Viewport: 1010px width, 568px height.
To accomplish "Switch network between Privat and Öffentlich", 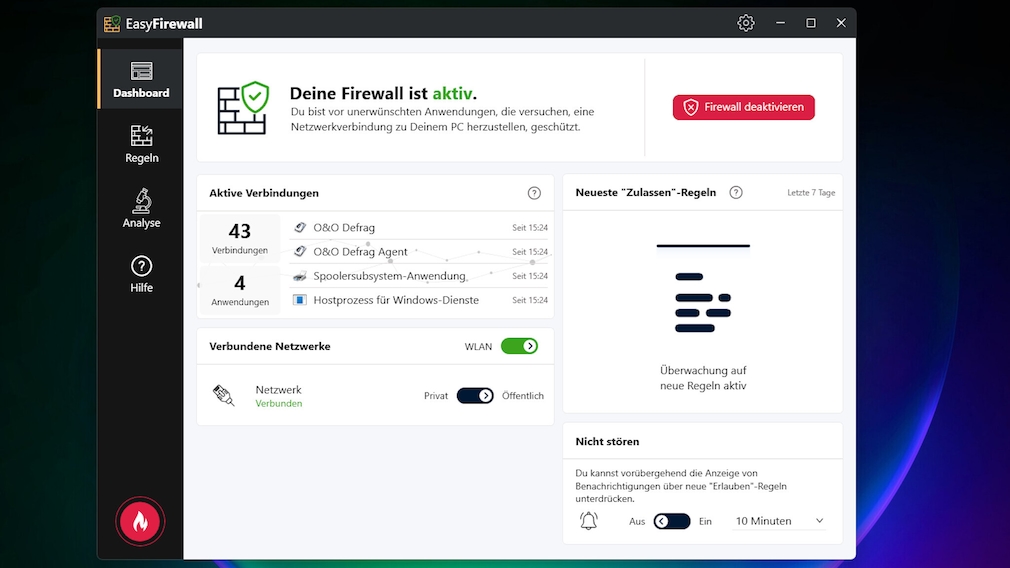I will 475,396.
